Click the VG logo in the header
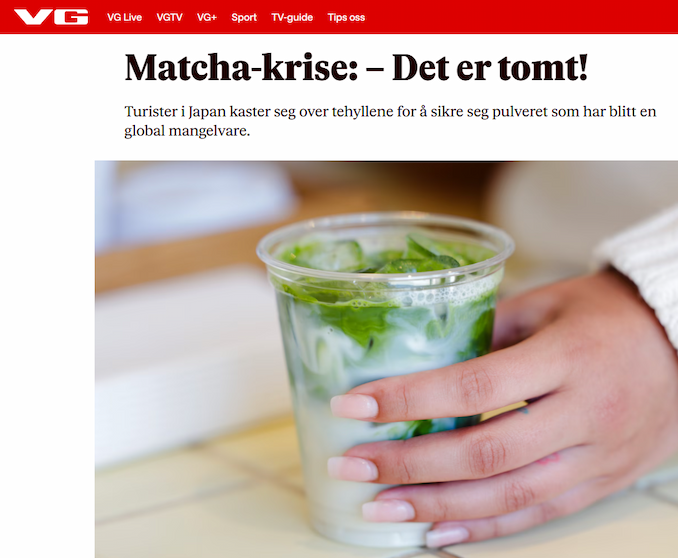Screen dimensions: 678x558 pyautogui.click(x=51, y=17)
